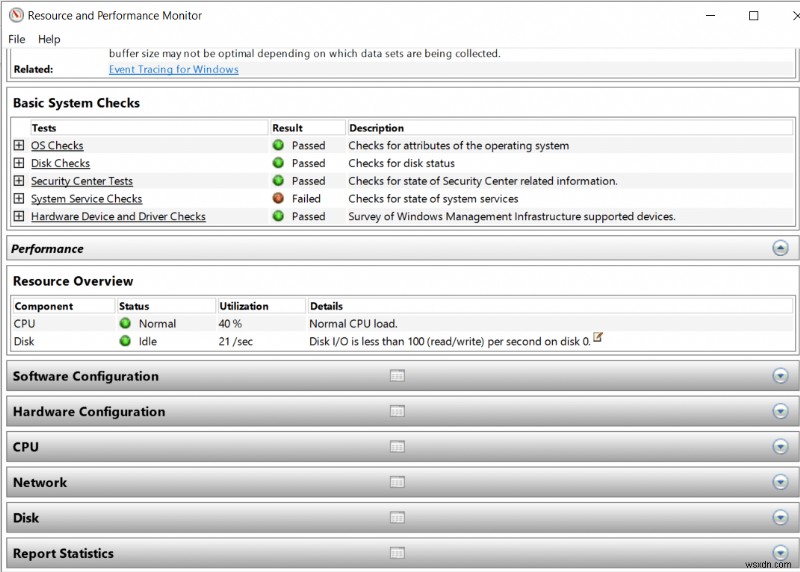
Task: Expand the Software Configuration section arrow
Action: [x=780, y=376]
